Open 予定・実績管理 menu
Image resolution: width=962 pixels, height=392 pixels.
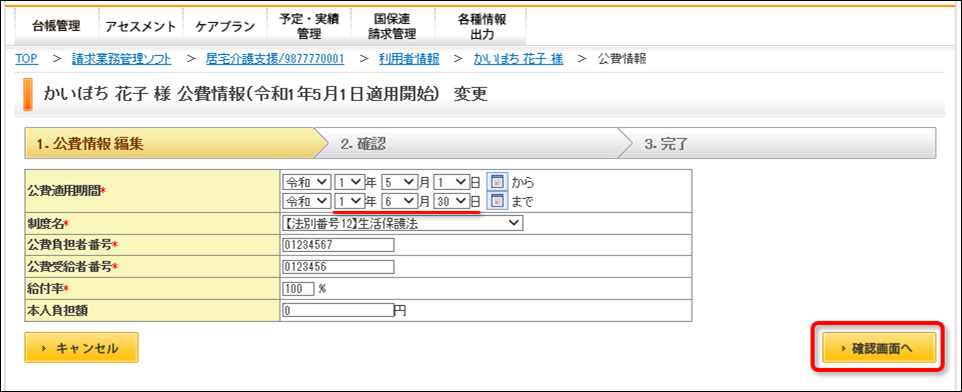coord(309,26)
